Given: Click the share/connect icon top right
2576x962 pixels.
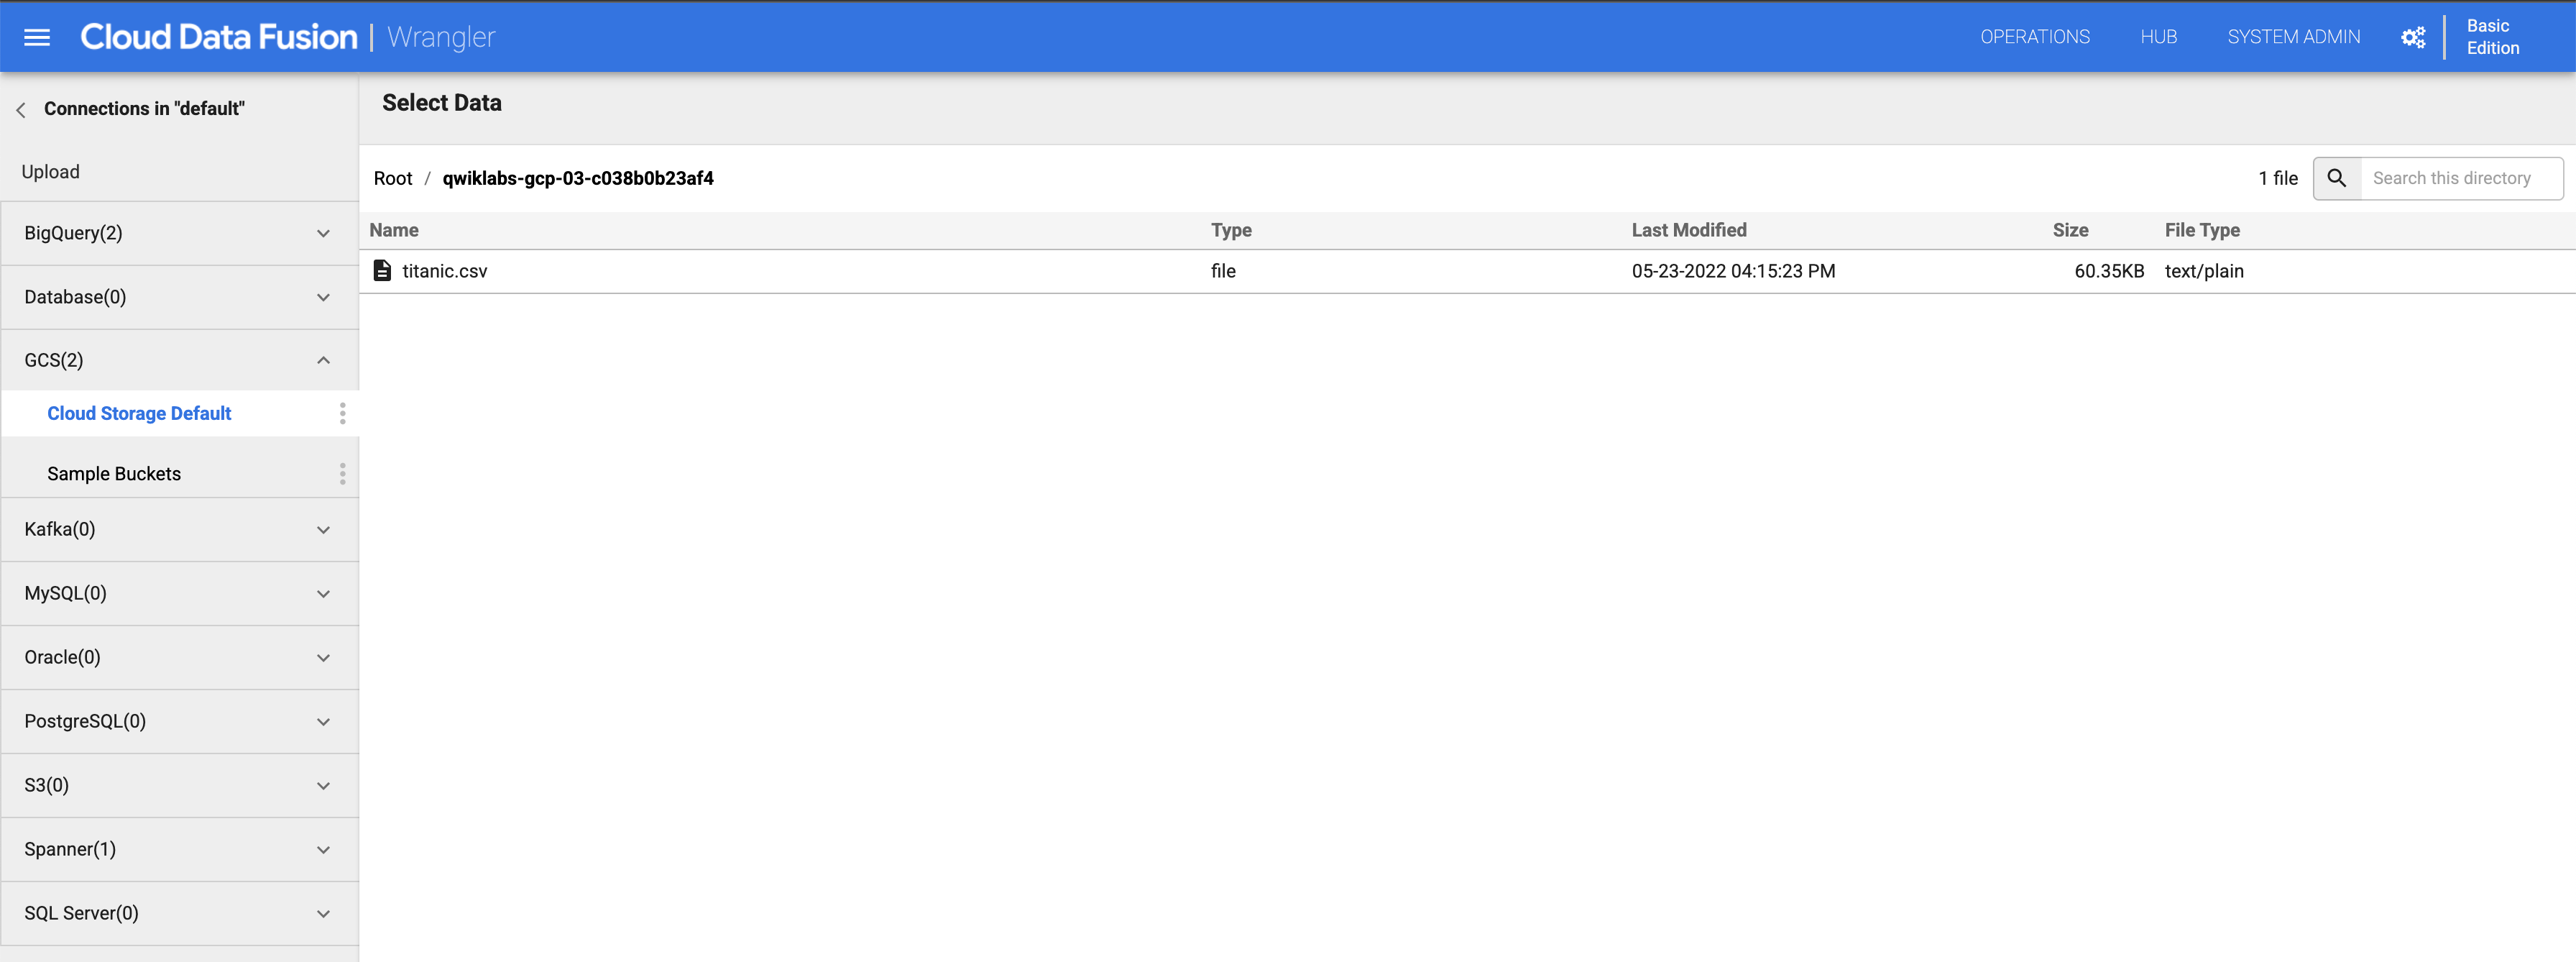Looking at the screenshot, I should [2411, 36].
